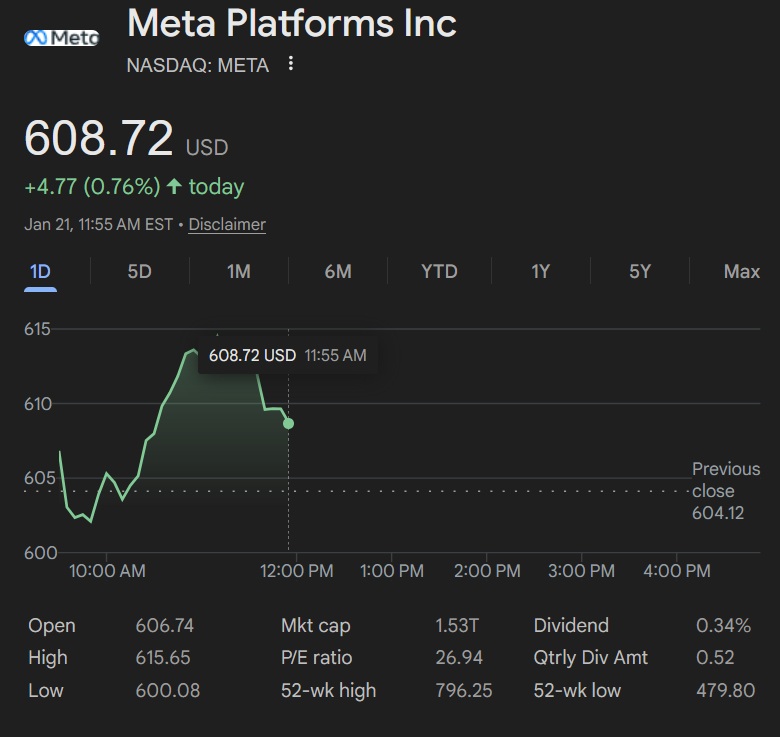The image size is (780, 737).
Task: Select the YTD chart tab
Action: (x=439, y=271)
